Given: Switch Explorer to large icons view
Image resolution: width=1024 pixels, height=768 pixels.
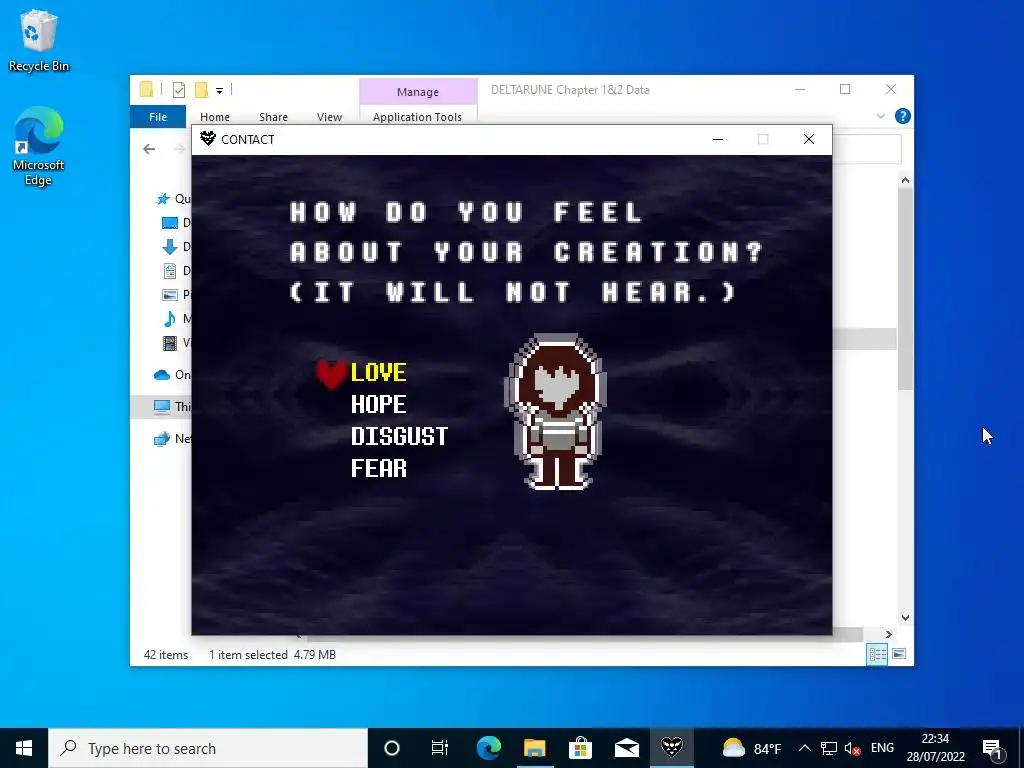Looking at the screenshot, I should pos(899,654).
